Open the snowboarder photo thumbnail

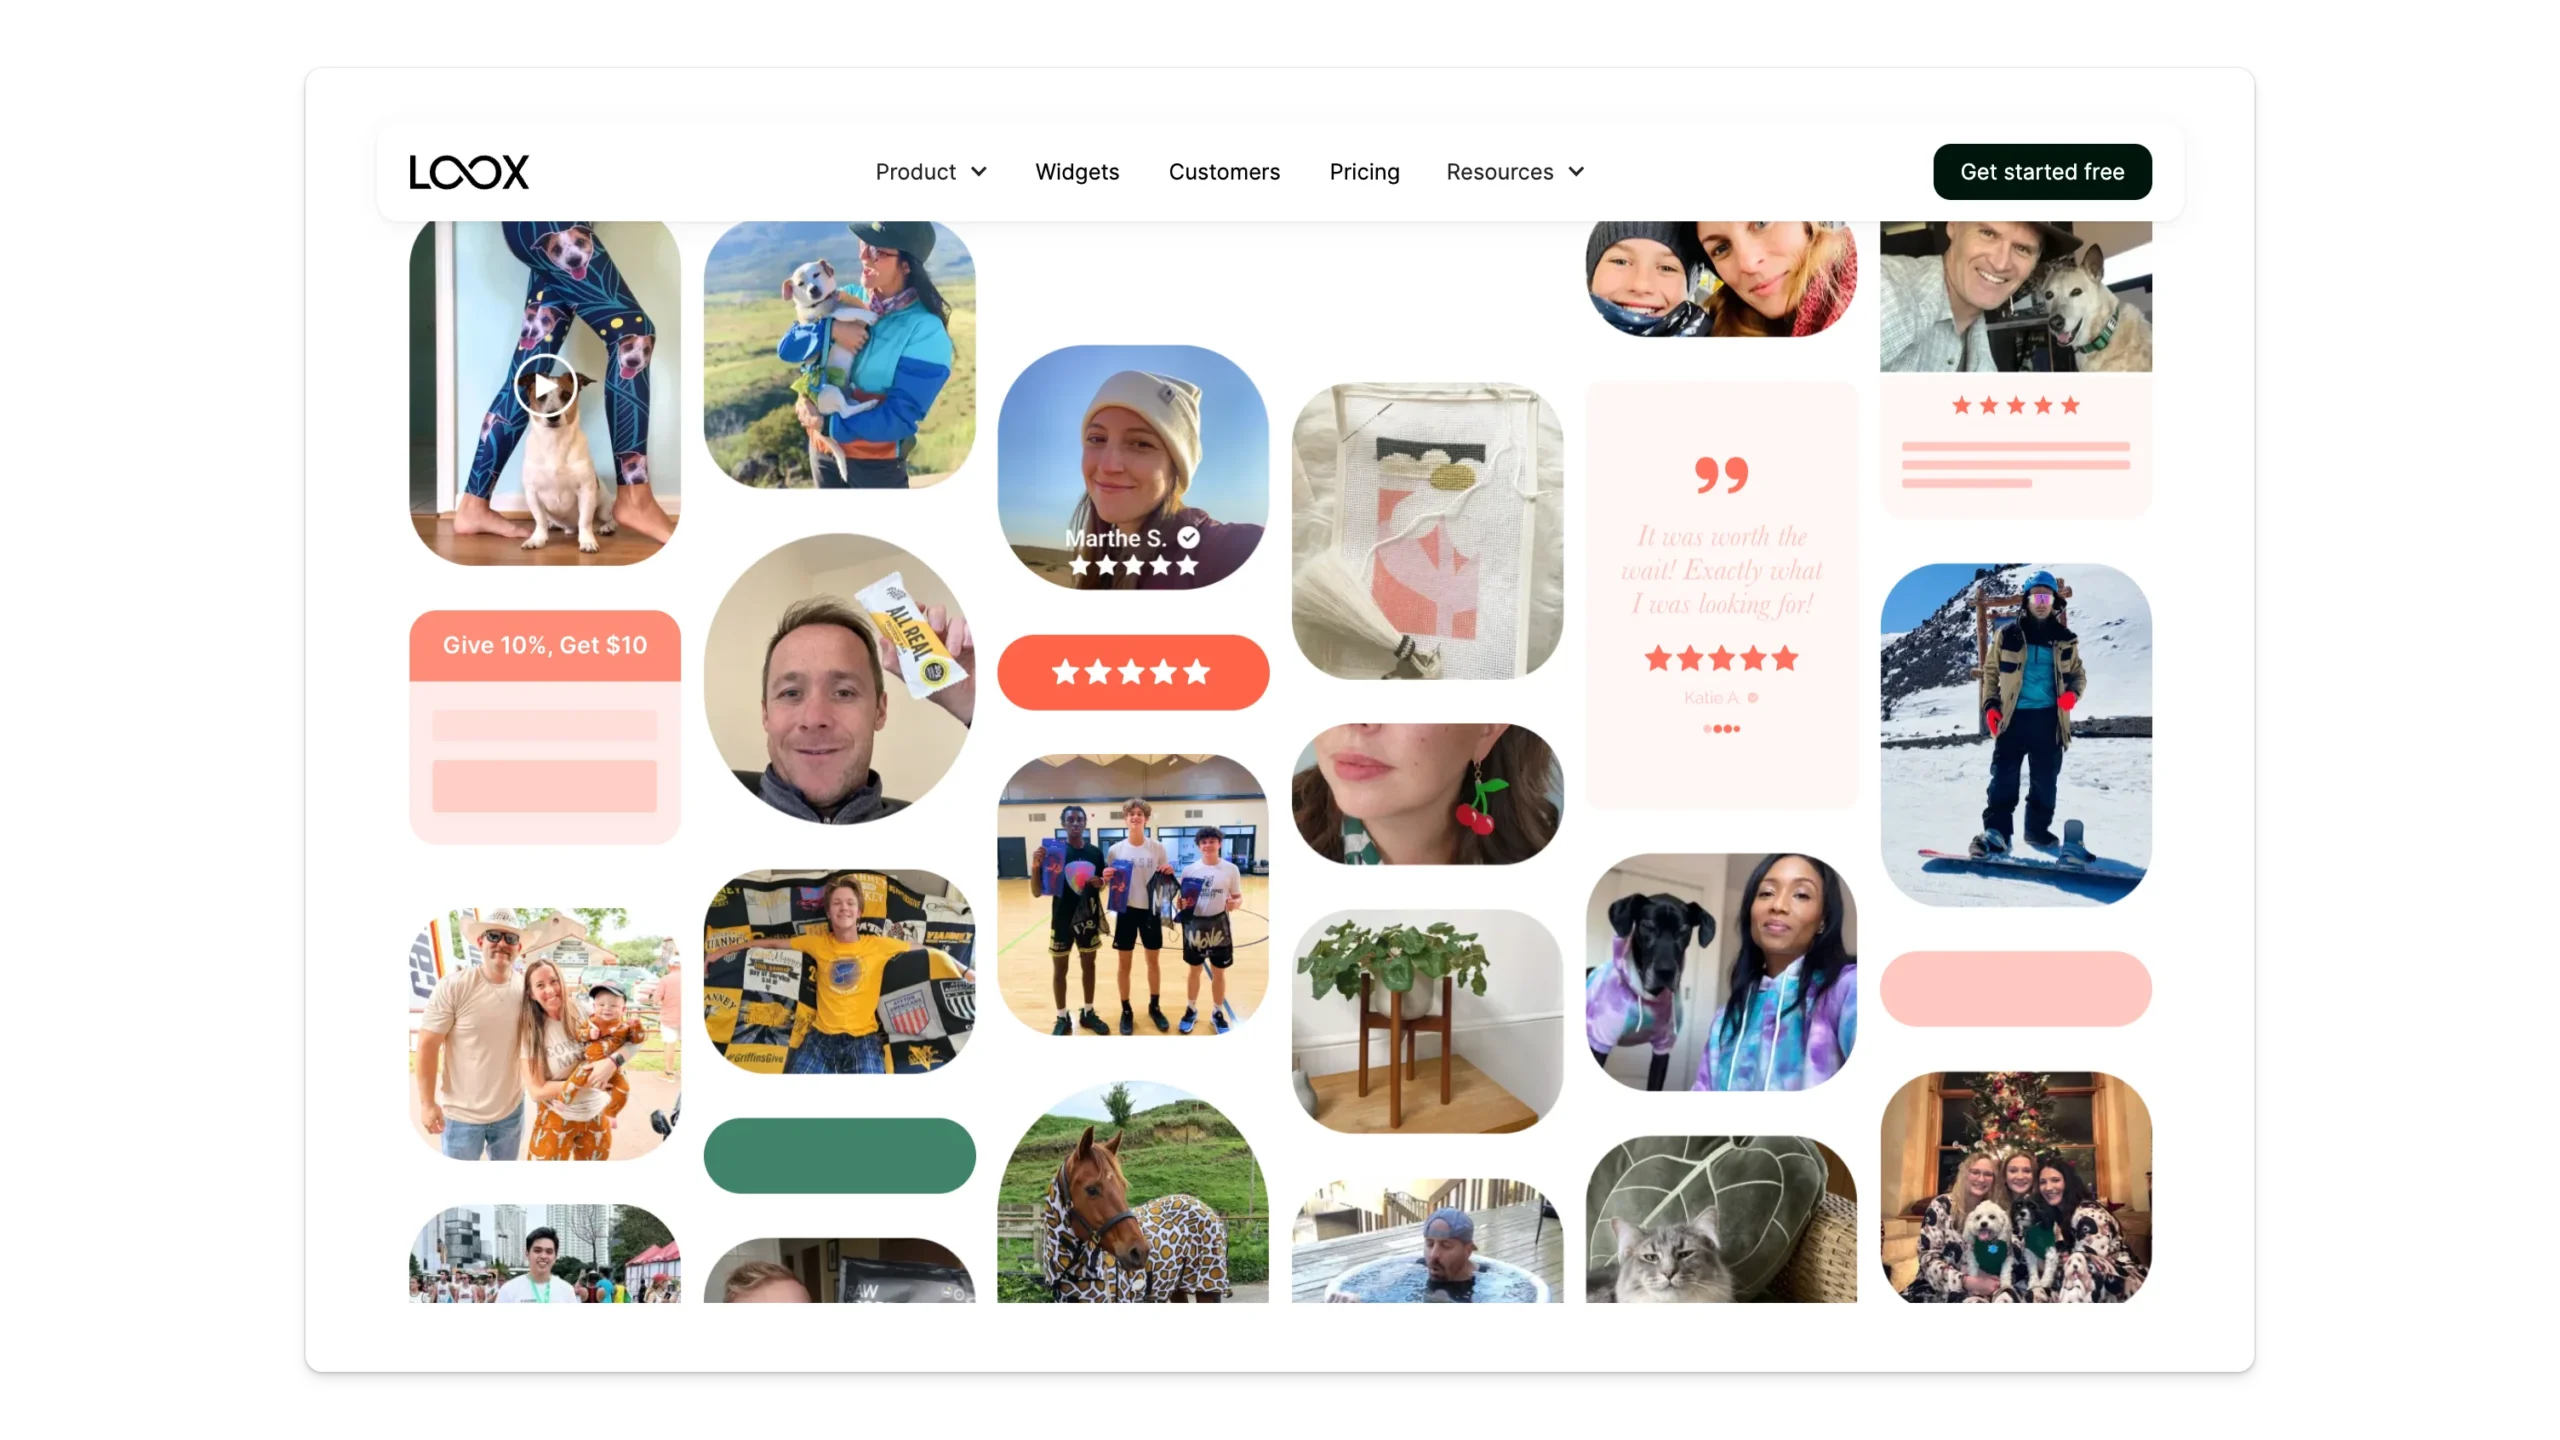[2015, 735]
